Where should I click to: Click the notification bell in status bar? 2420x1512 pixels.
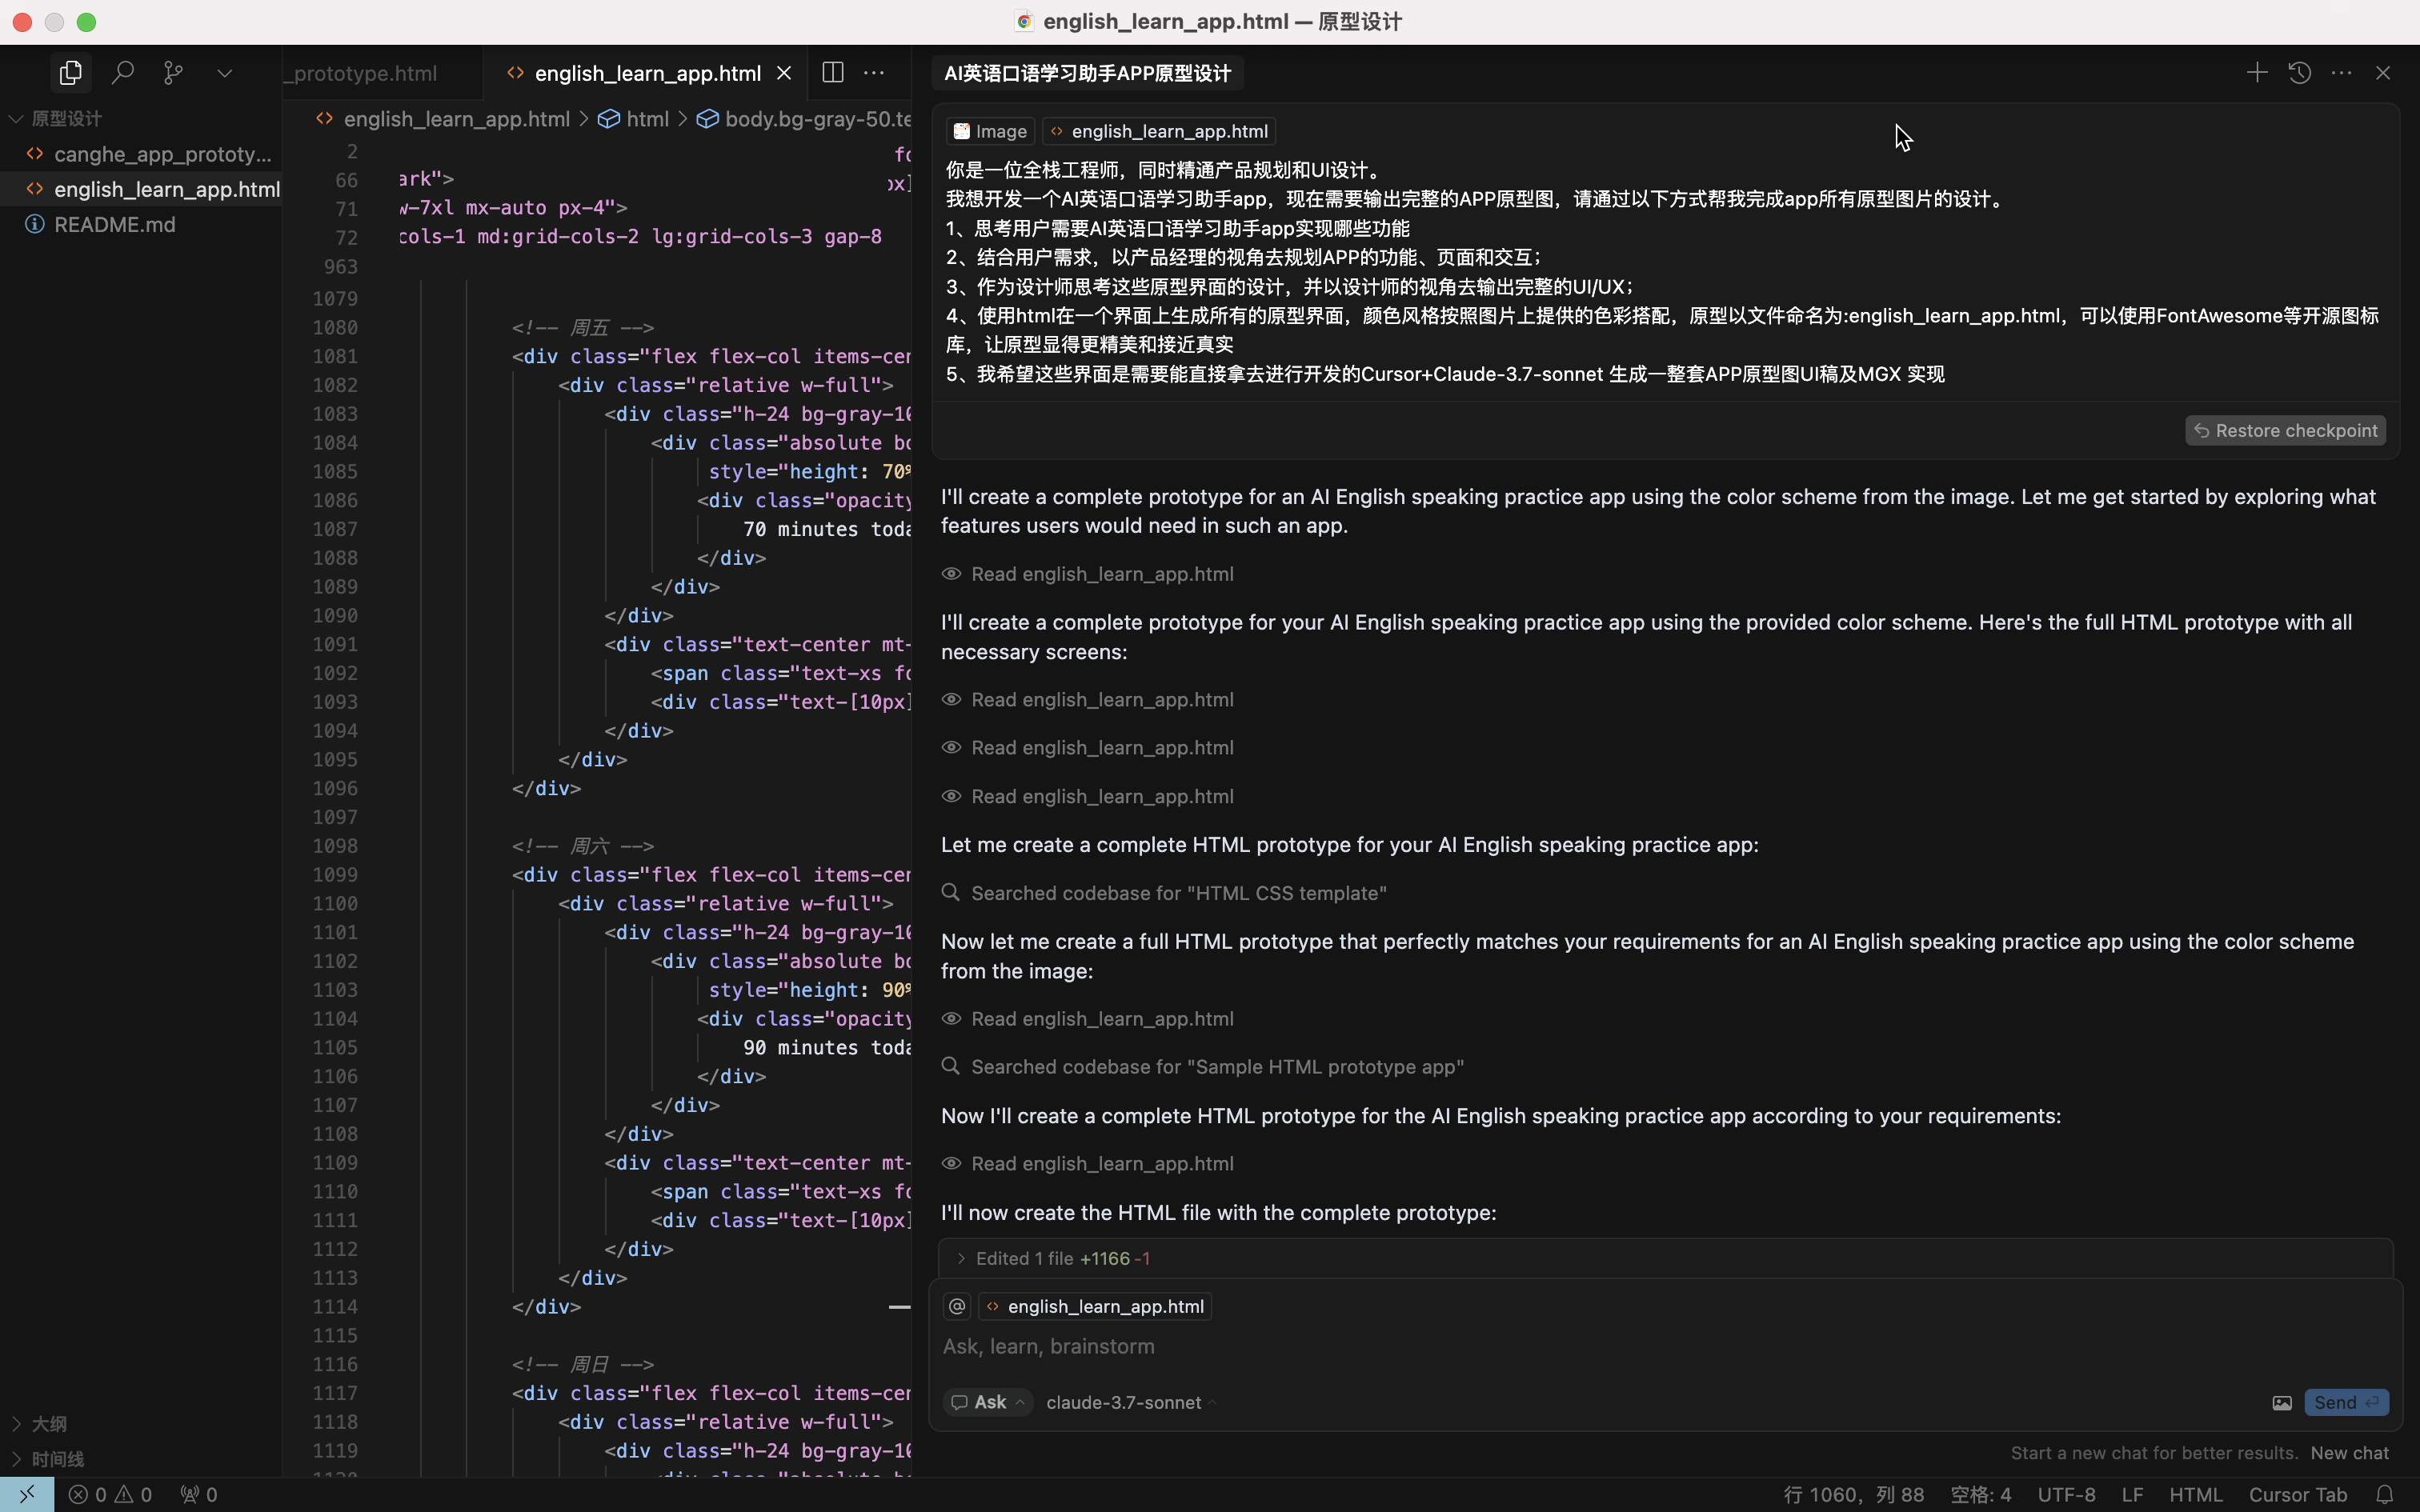(x=2385, y=1494)
